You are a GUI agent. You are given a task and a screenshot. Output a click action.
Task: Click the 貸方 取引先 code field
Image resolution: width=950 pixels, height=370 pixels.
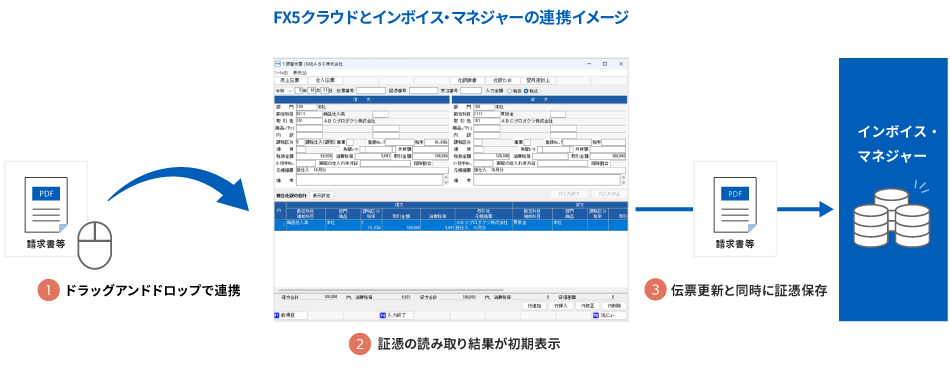(x=487, y=121)
